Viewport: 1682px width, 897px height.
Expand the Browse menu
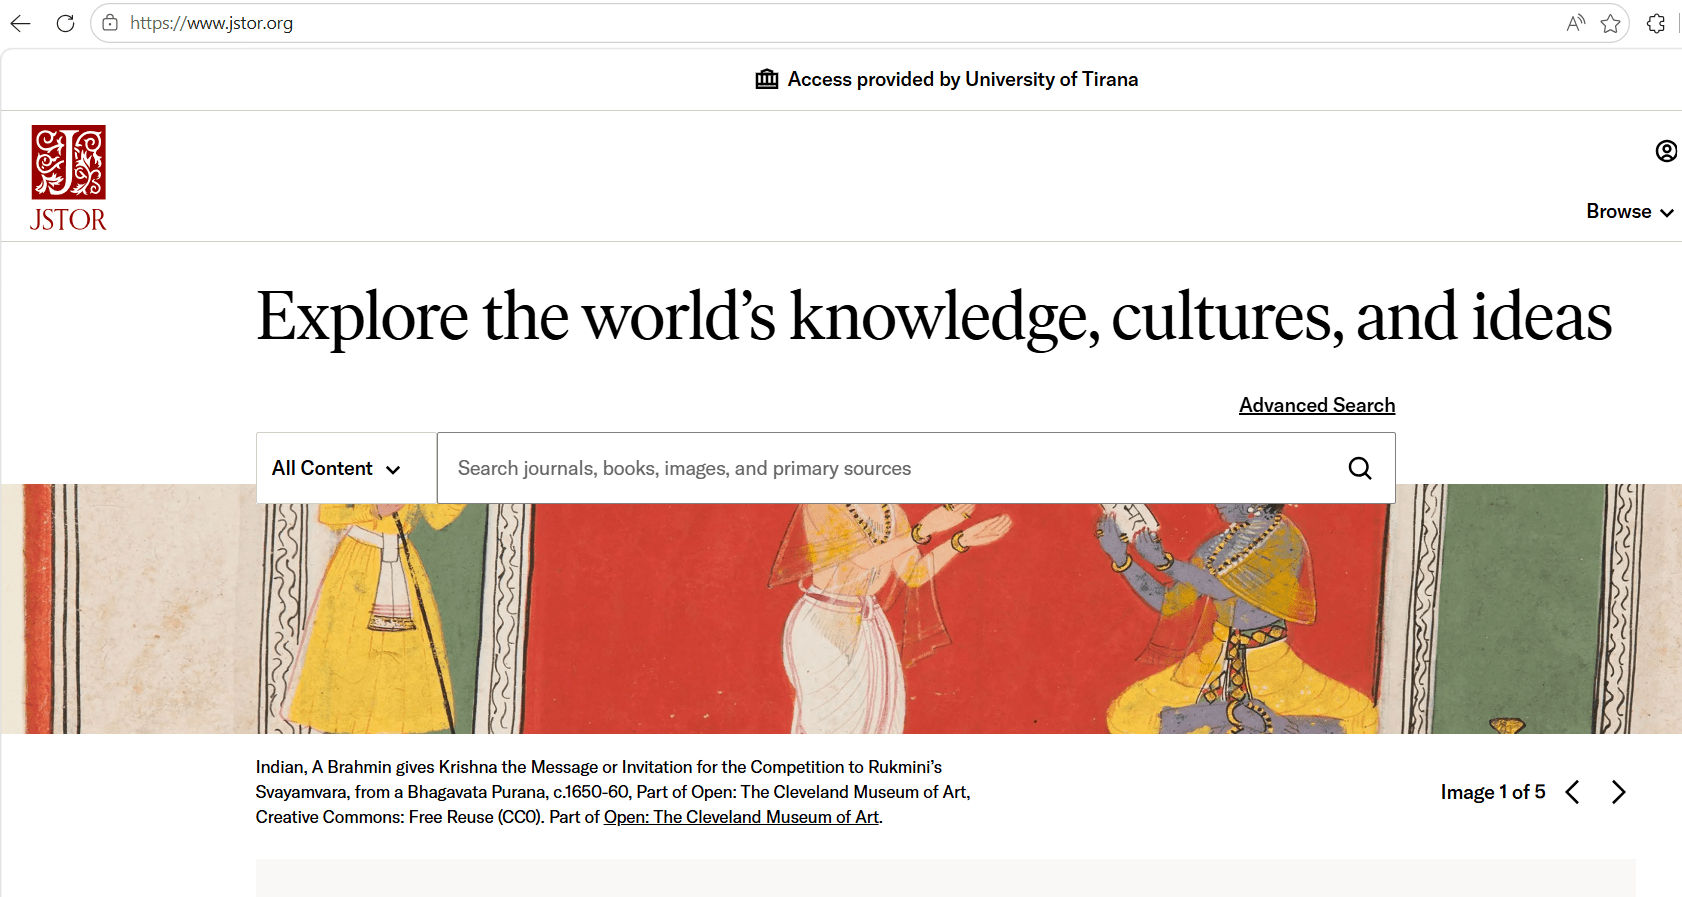pos(1630,211)
